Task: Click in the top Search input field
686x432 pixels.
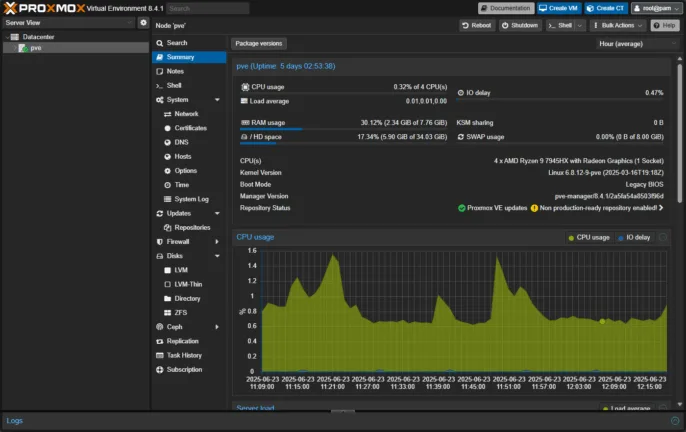Action: coord(207,8)
